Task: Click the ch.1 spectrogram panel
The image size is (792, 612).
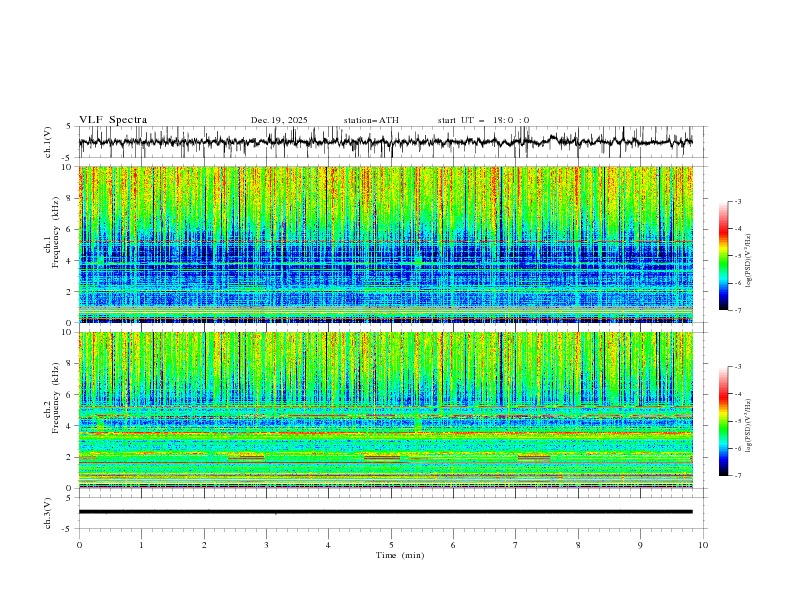Action: click(386, 244)
